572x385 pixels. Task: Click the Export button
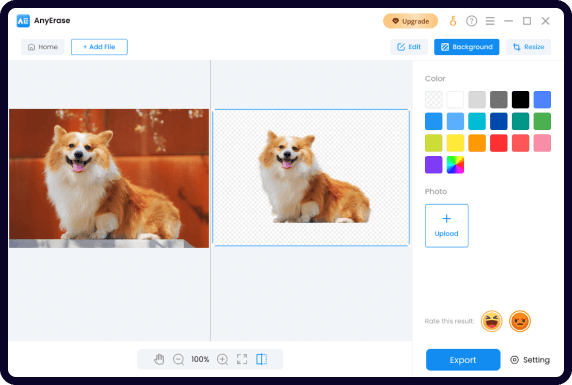[x=463, y=360]
